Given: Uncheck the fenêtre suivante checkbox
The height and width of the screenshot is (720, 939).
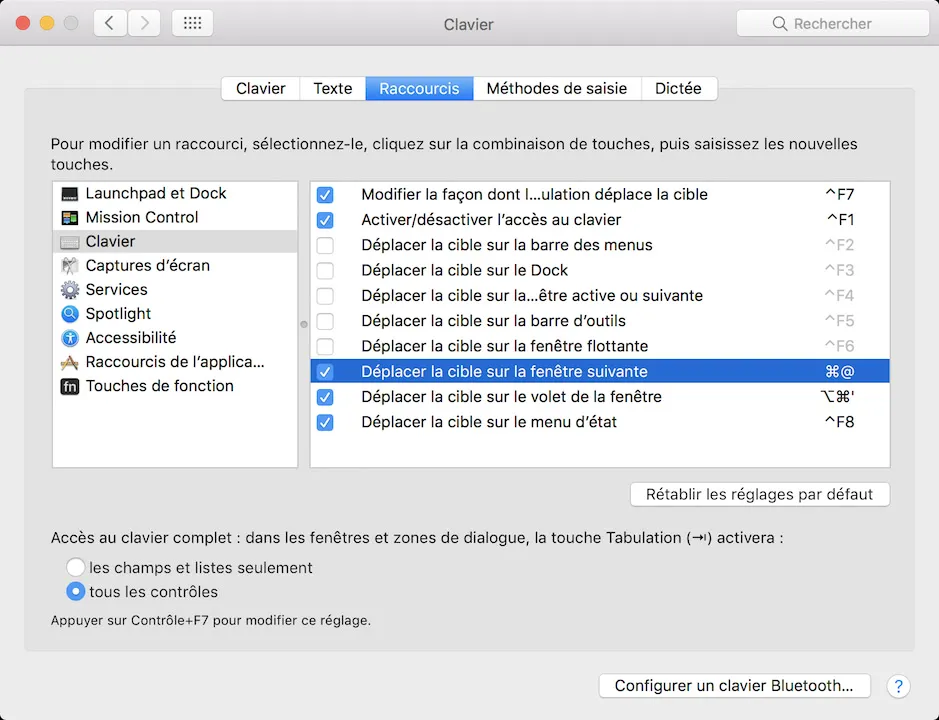Looking at the screenshot, I should click(x=325, y=371).
